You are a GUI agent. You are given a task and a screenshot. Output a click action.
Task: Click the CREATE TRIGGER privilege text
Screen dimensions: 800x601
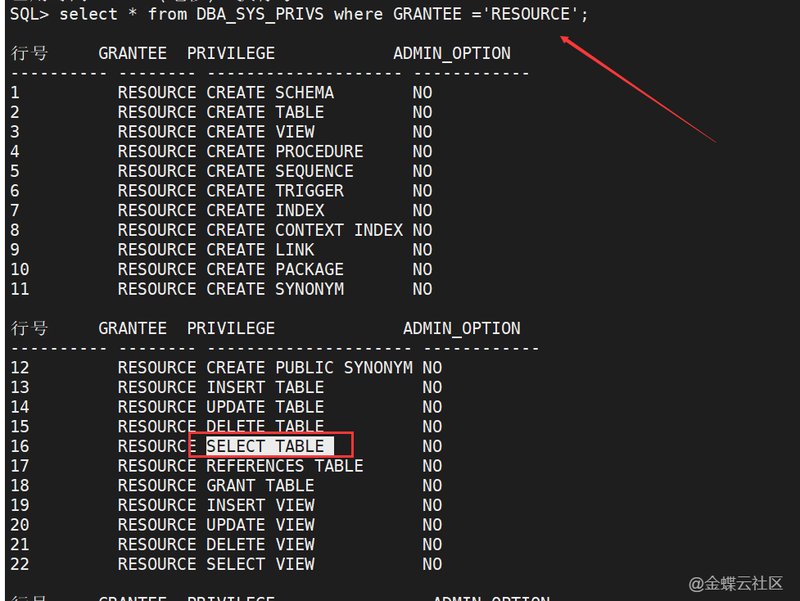[x=275, y=191]
